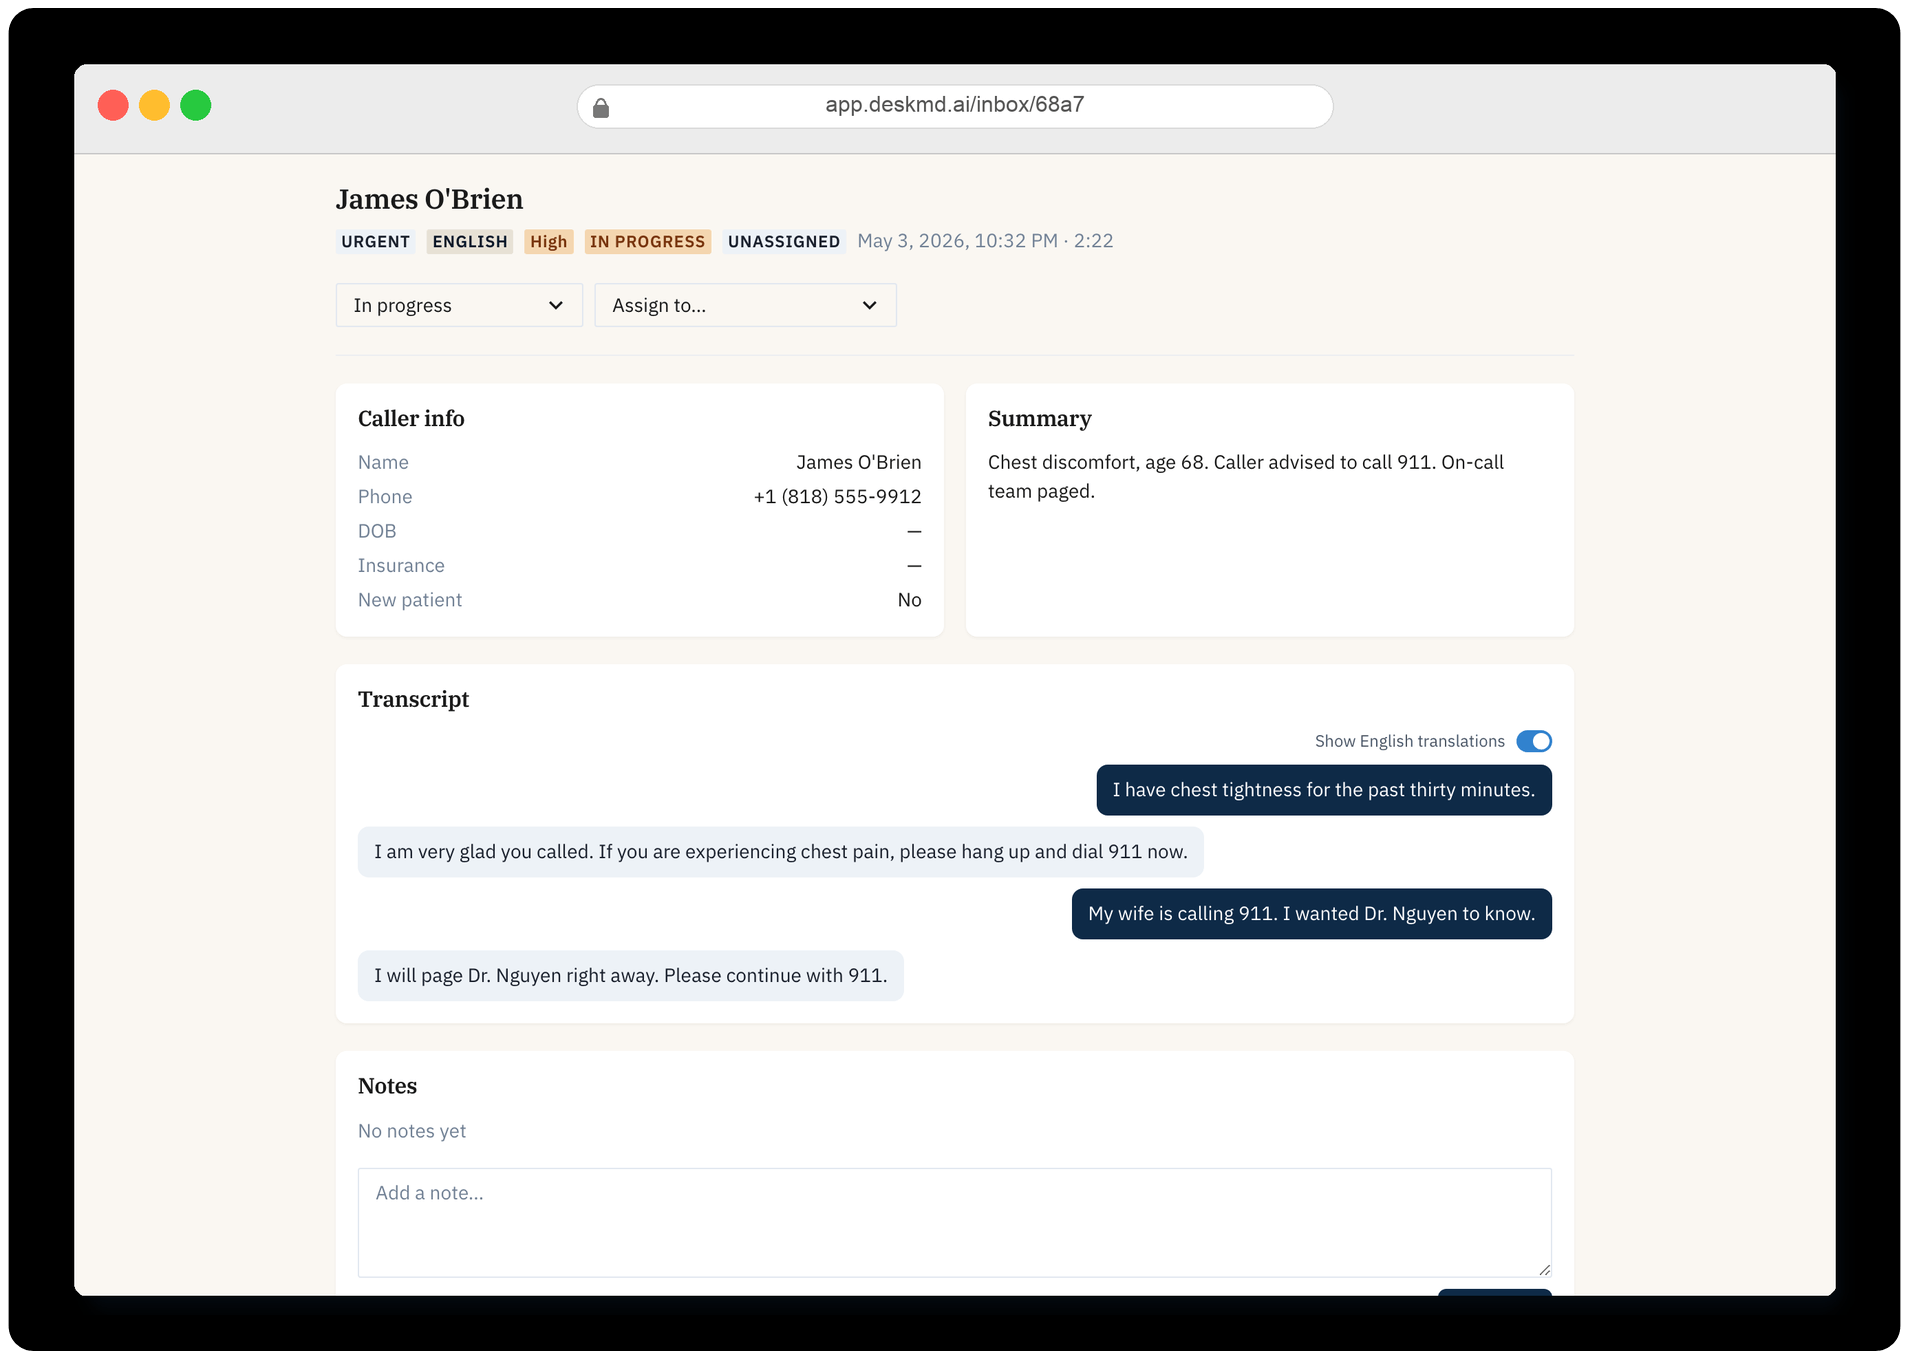Screen dimensions: 1909x1356
Task: Click the red close window button
Action: 113,105
